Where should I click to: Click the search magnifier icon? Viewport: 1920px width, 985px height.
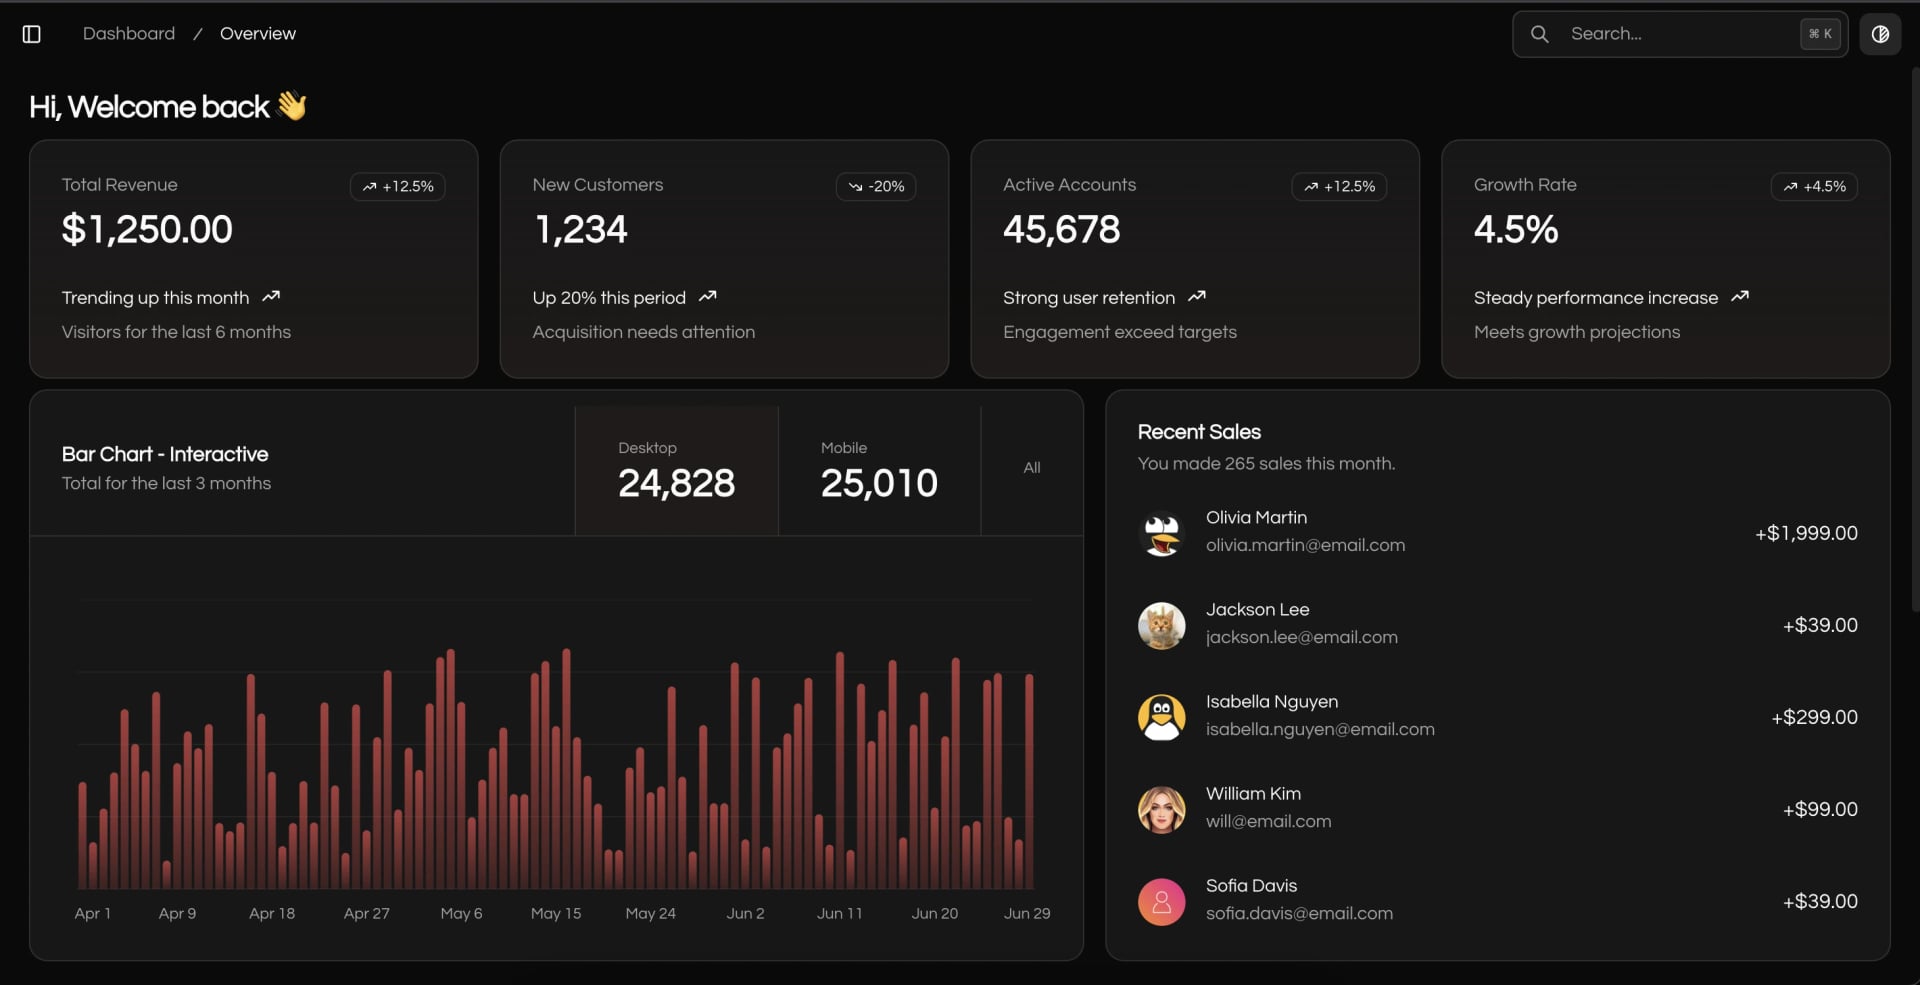pos(1540,34)
